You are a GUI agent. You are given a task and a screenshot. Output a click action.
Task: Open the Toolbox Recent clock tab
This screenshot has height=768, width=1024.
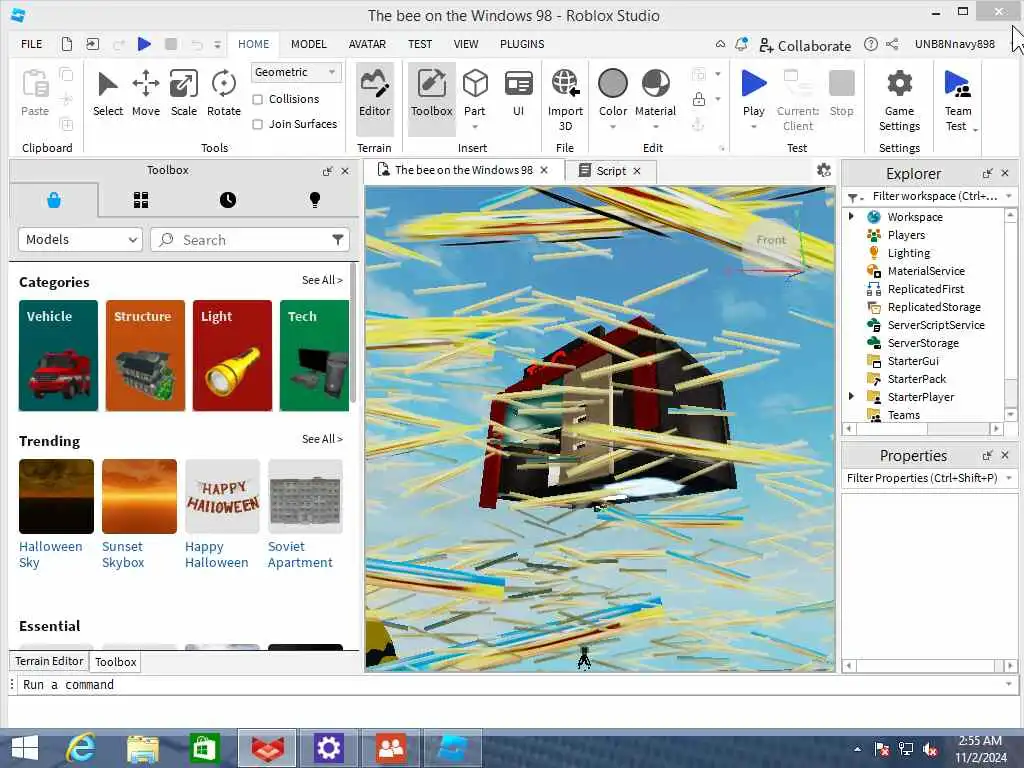point(228,200)
